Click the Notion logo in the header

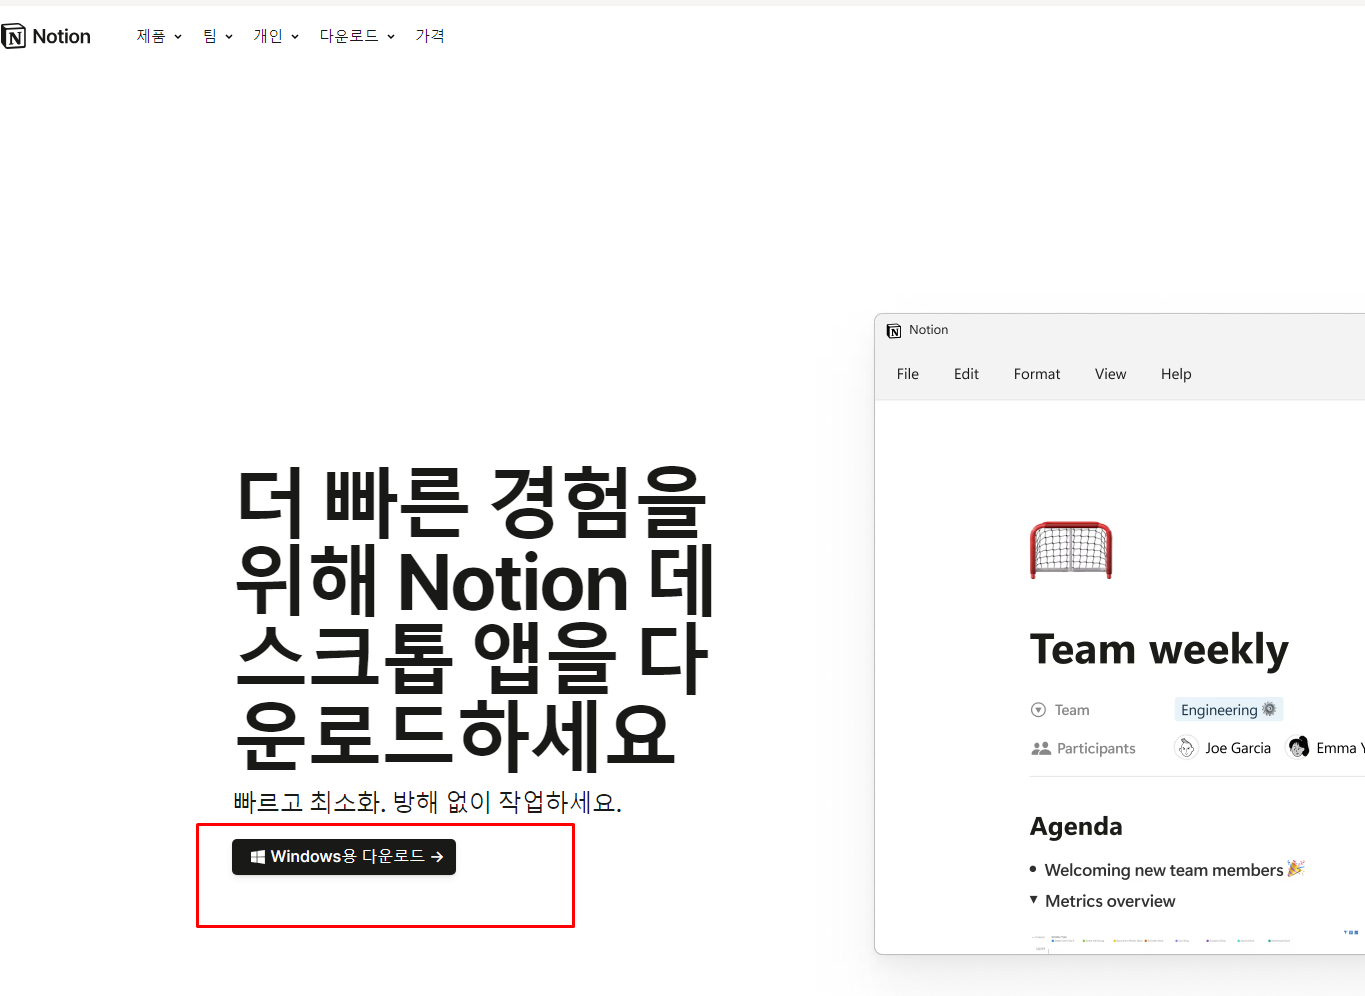pos(46,37)
